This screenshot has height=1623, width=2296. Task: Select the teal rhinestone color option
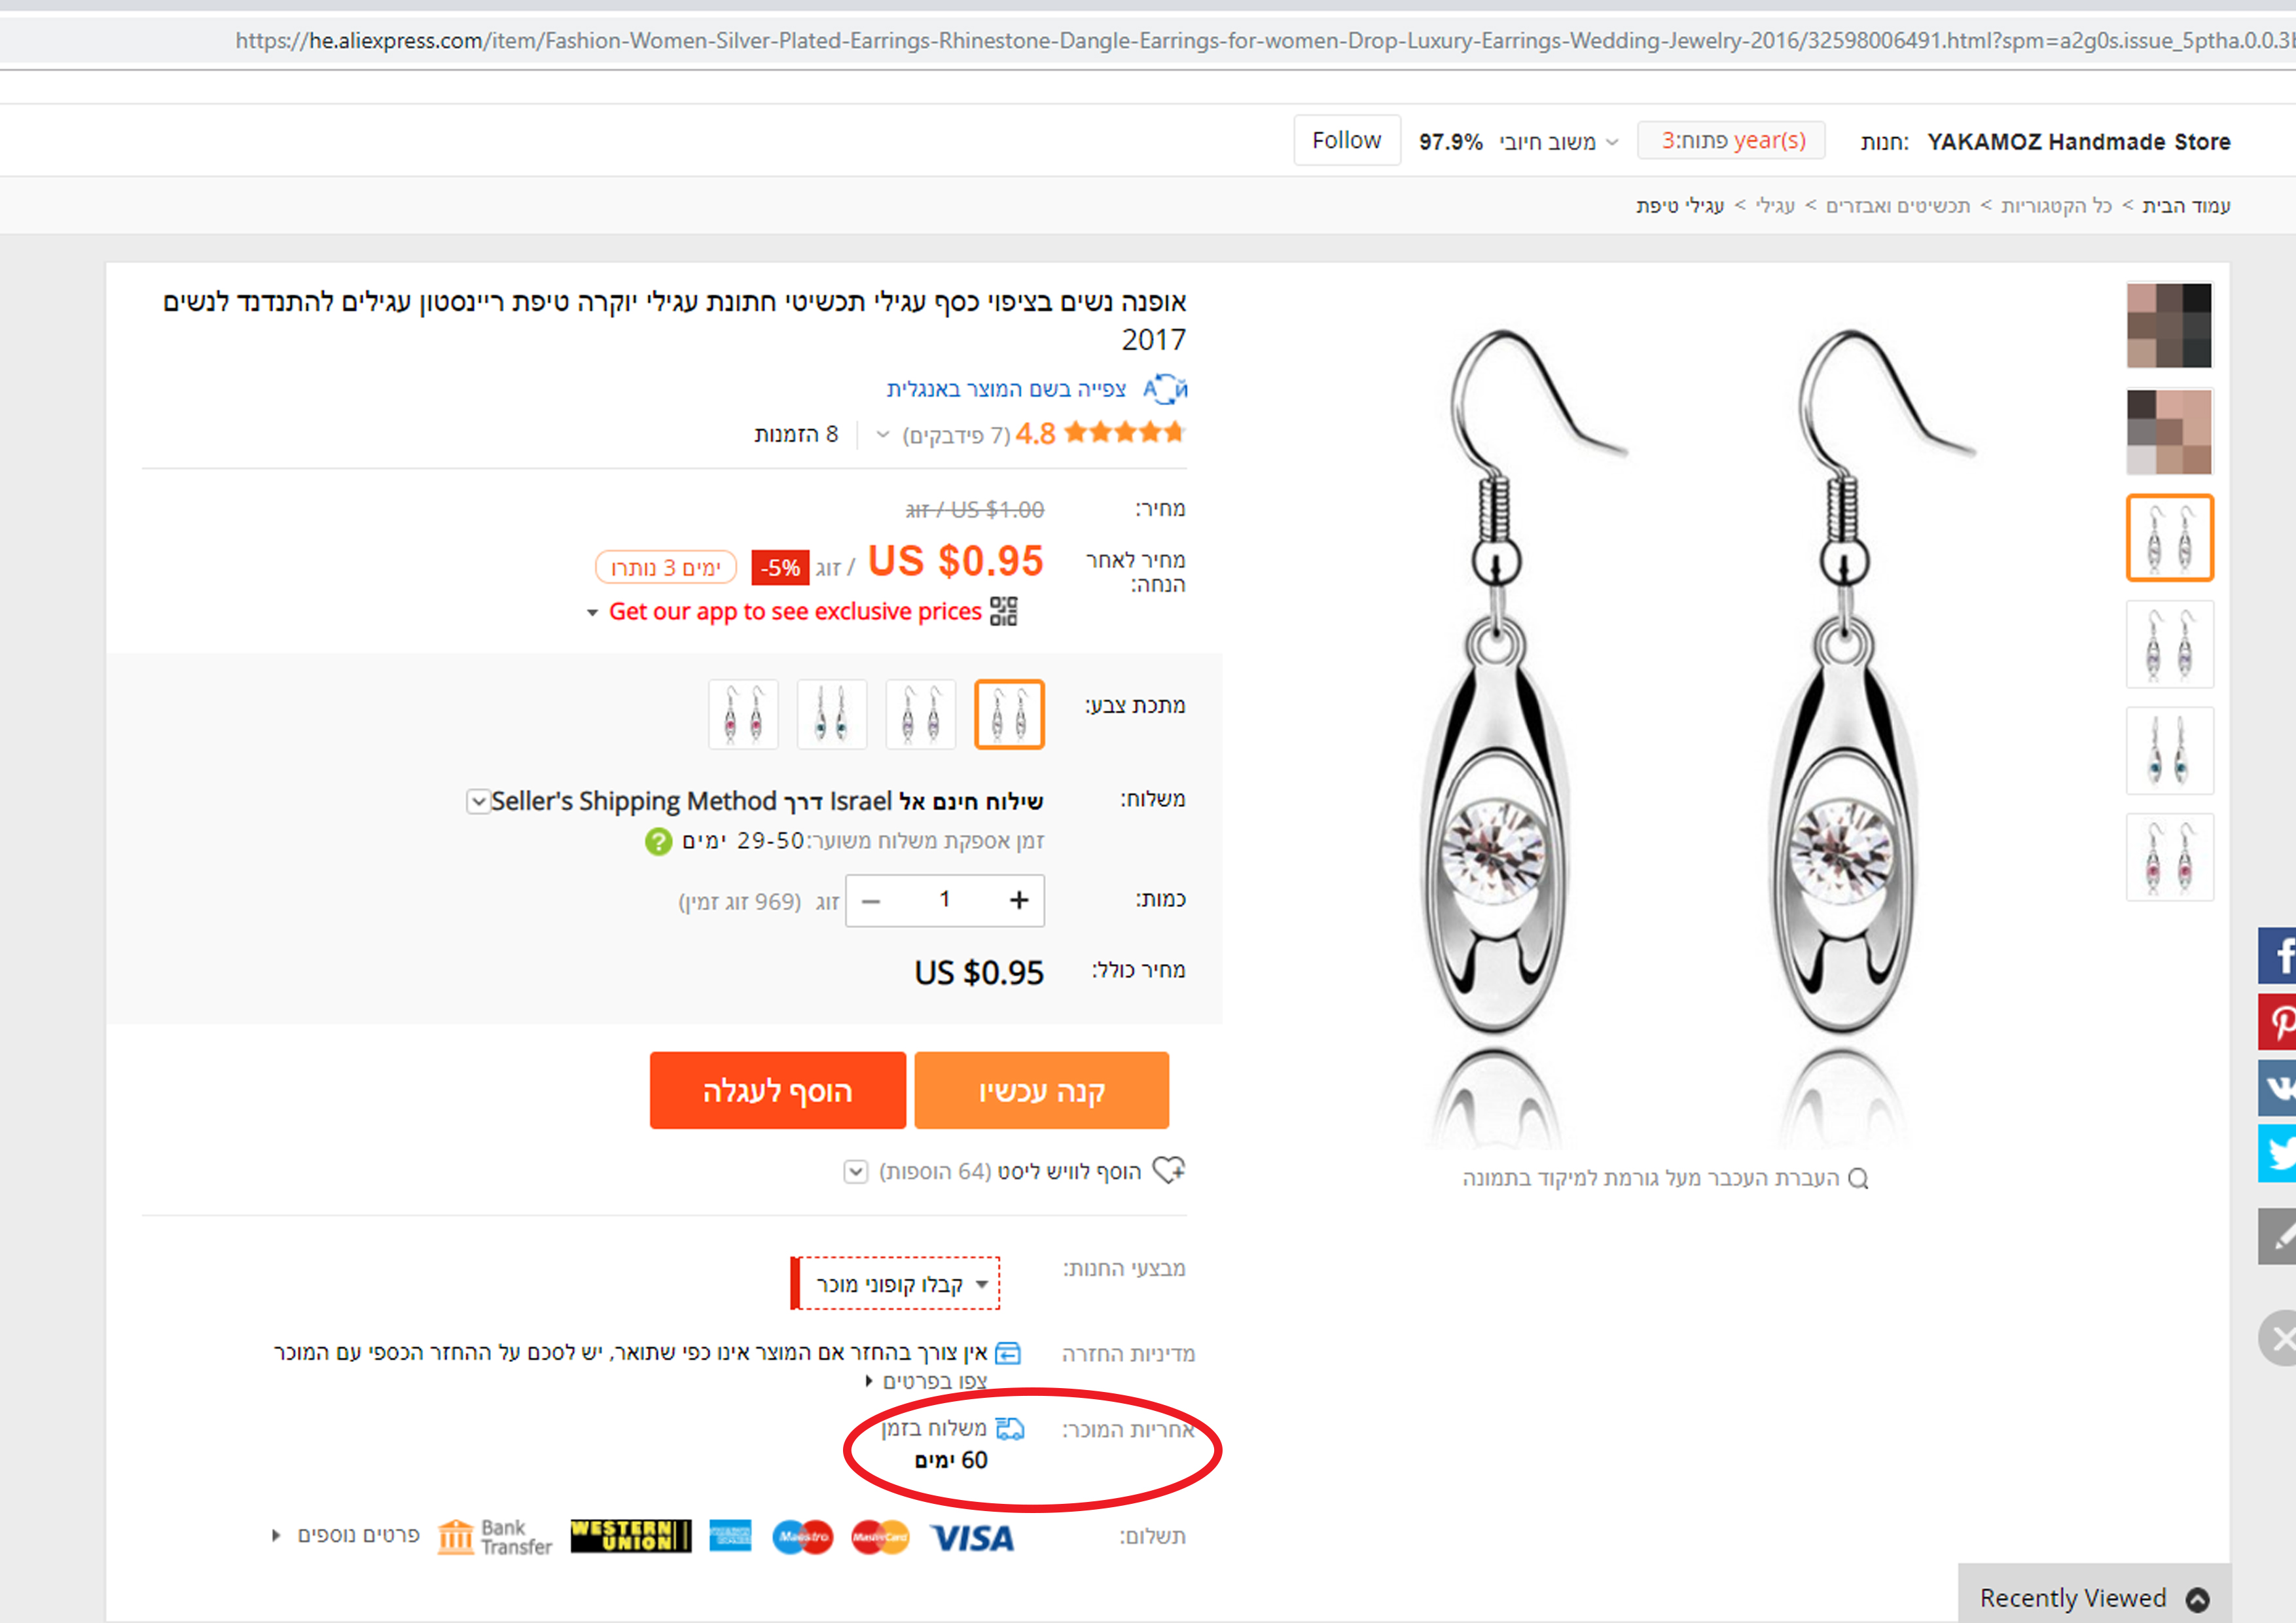click(831, 714)
